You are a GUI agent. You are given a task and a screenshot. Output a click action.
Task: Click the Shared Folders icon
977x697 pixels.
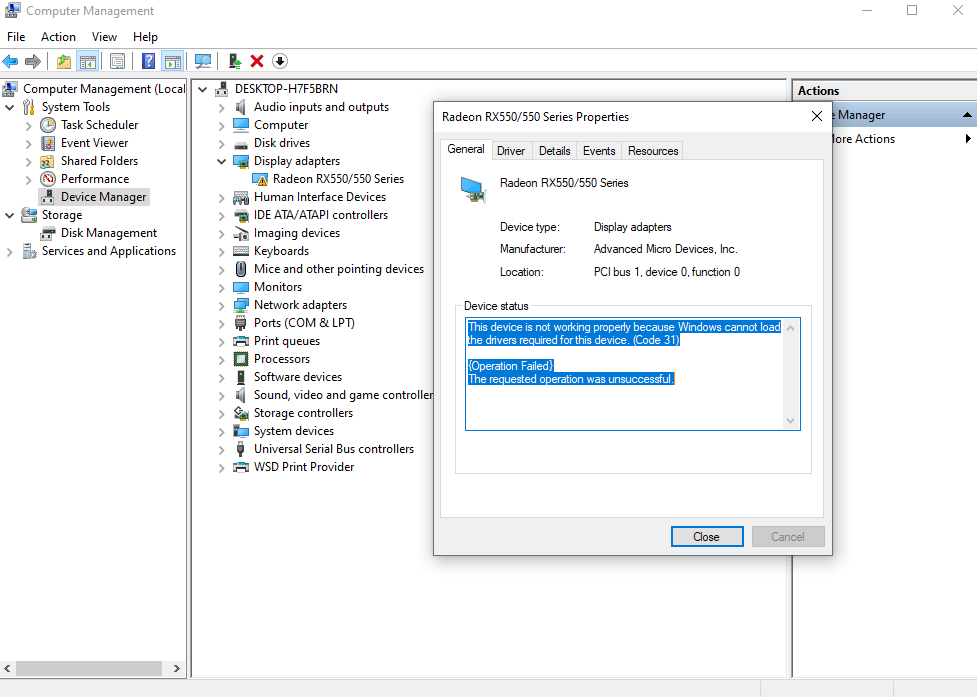click(x=47, y=161)
